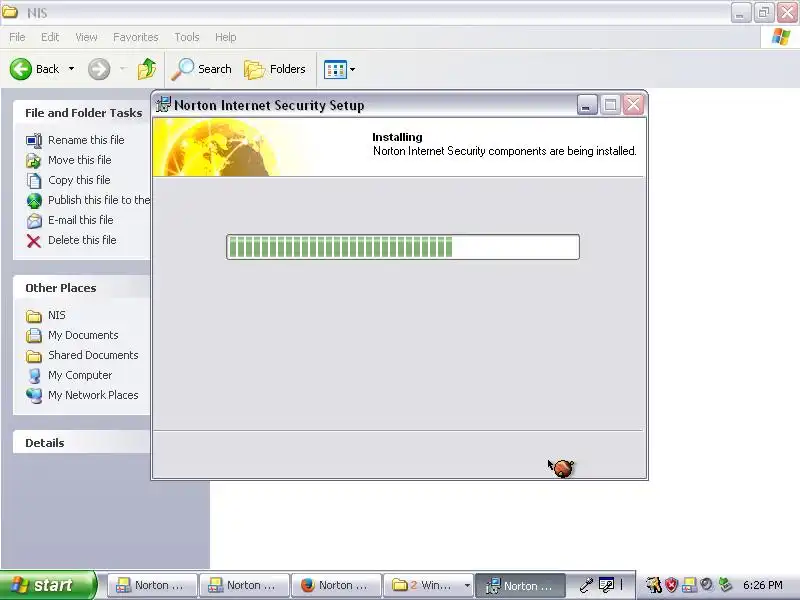Open My Network Places link
Screen dimensions: 800x600
pyautogui.click(x=93, y=395)
